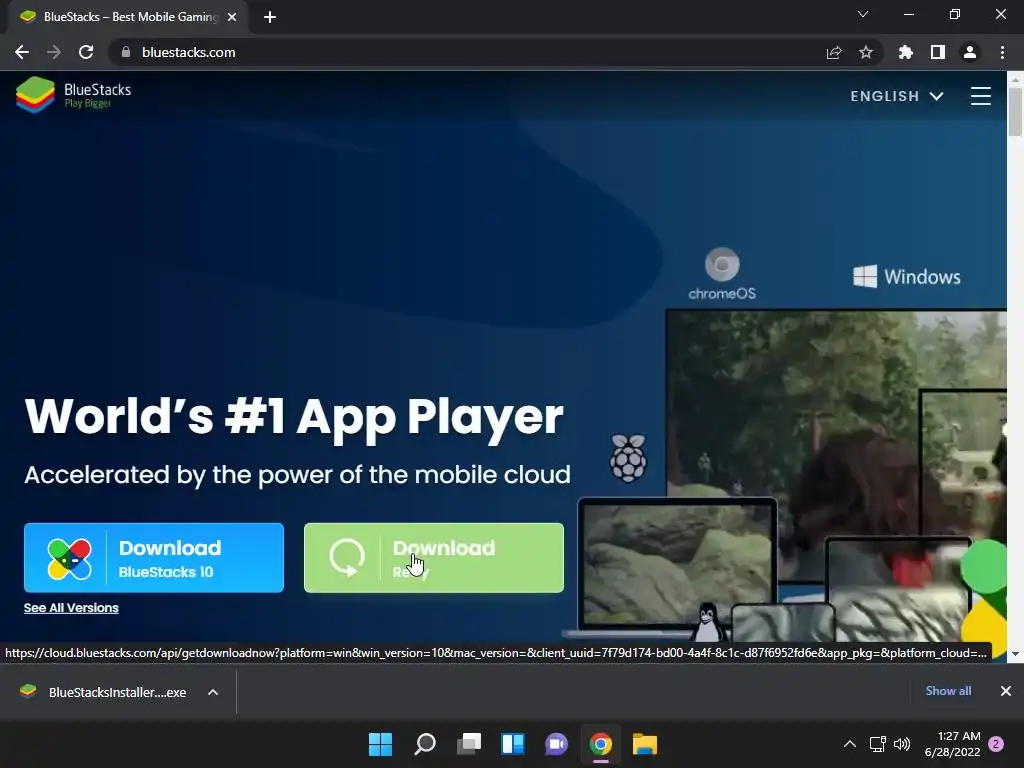1024x768 pixels.
Task: Open a new browser tab
Action: [x=270, y=18]
